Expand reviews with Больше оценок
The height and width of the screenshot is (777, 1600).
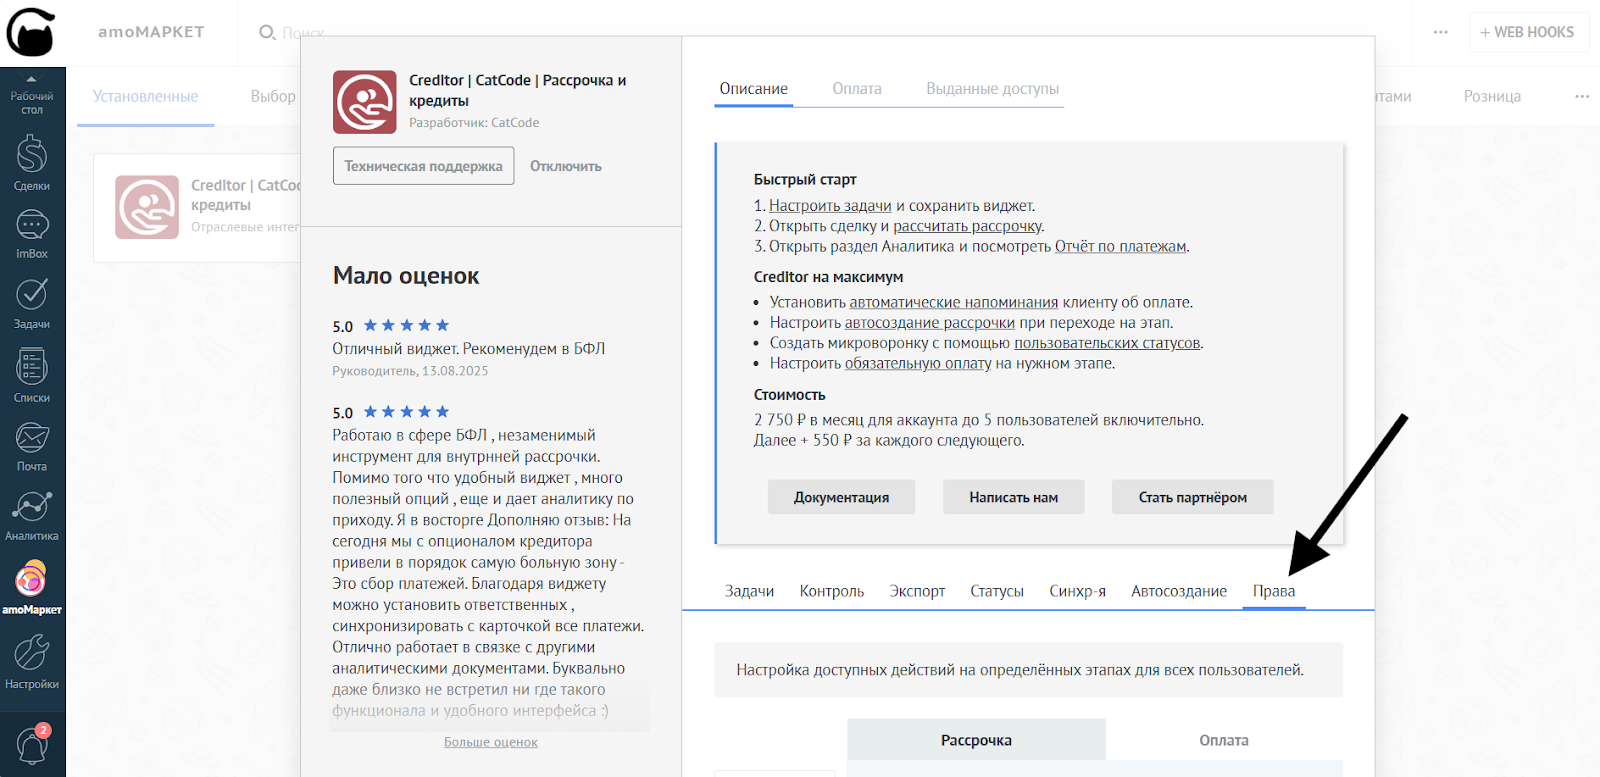pos(490,742)
